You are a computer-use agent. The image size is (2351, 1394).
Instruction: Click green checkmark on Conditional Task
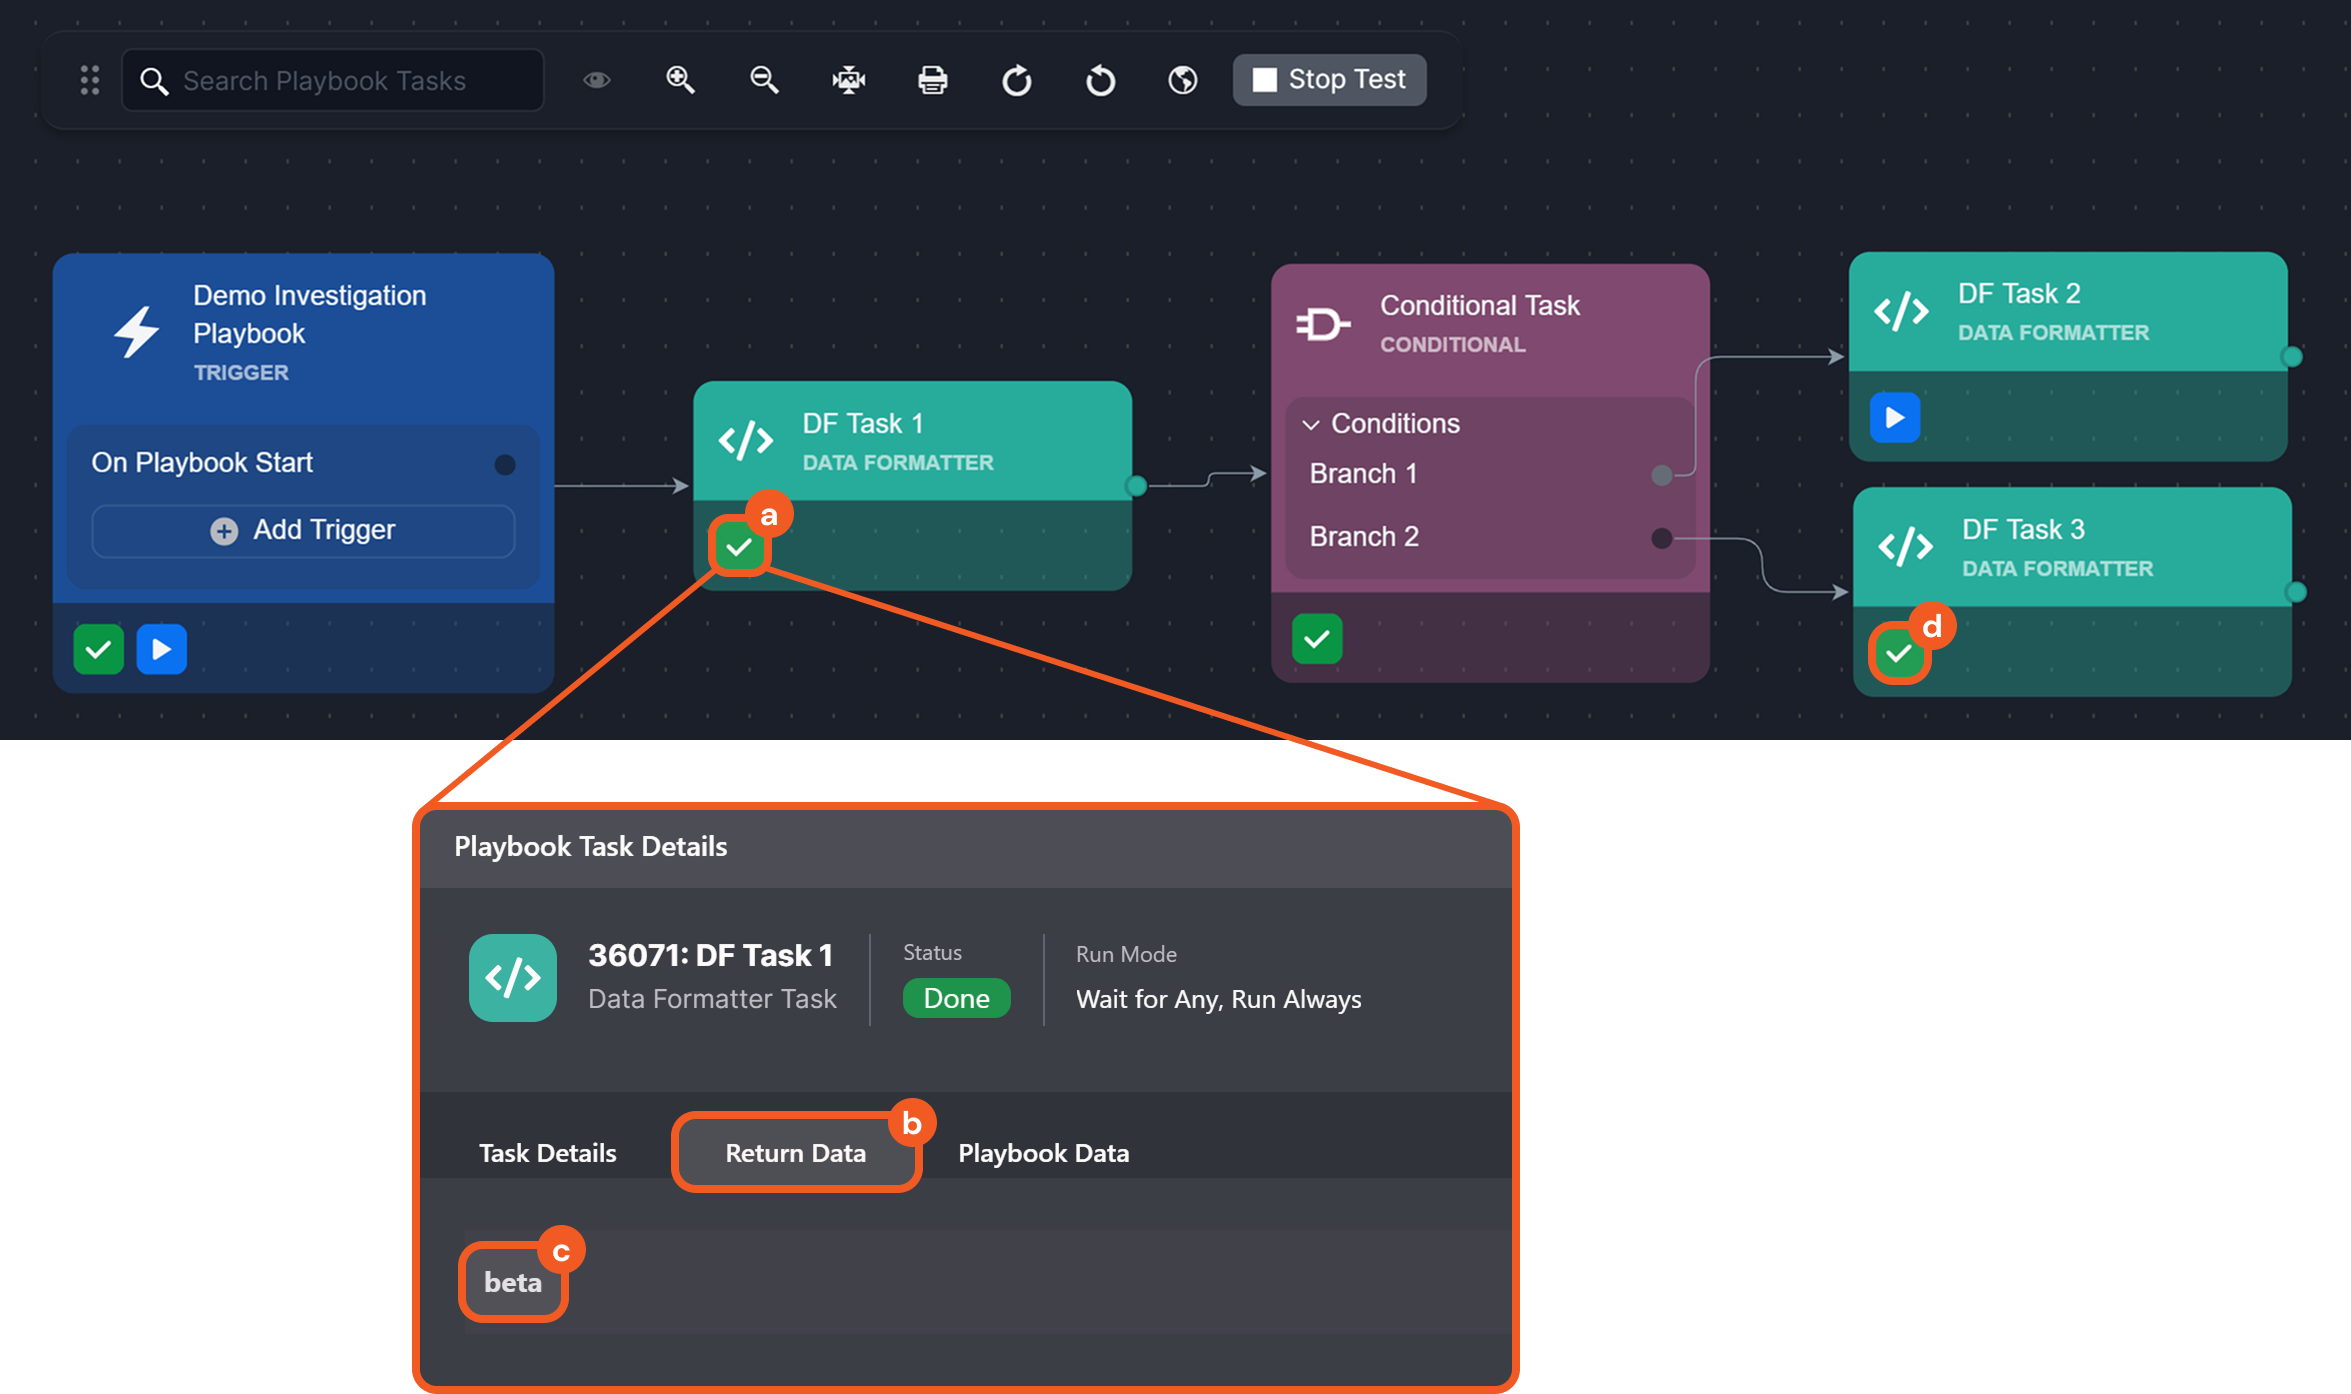pos(1316,639)
